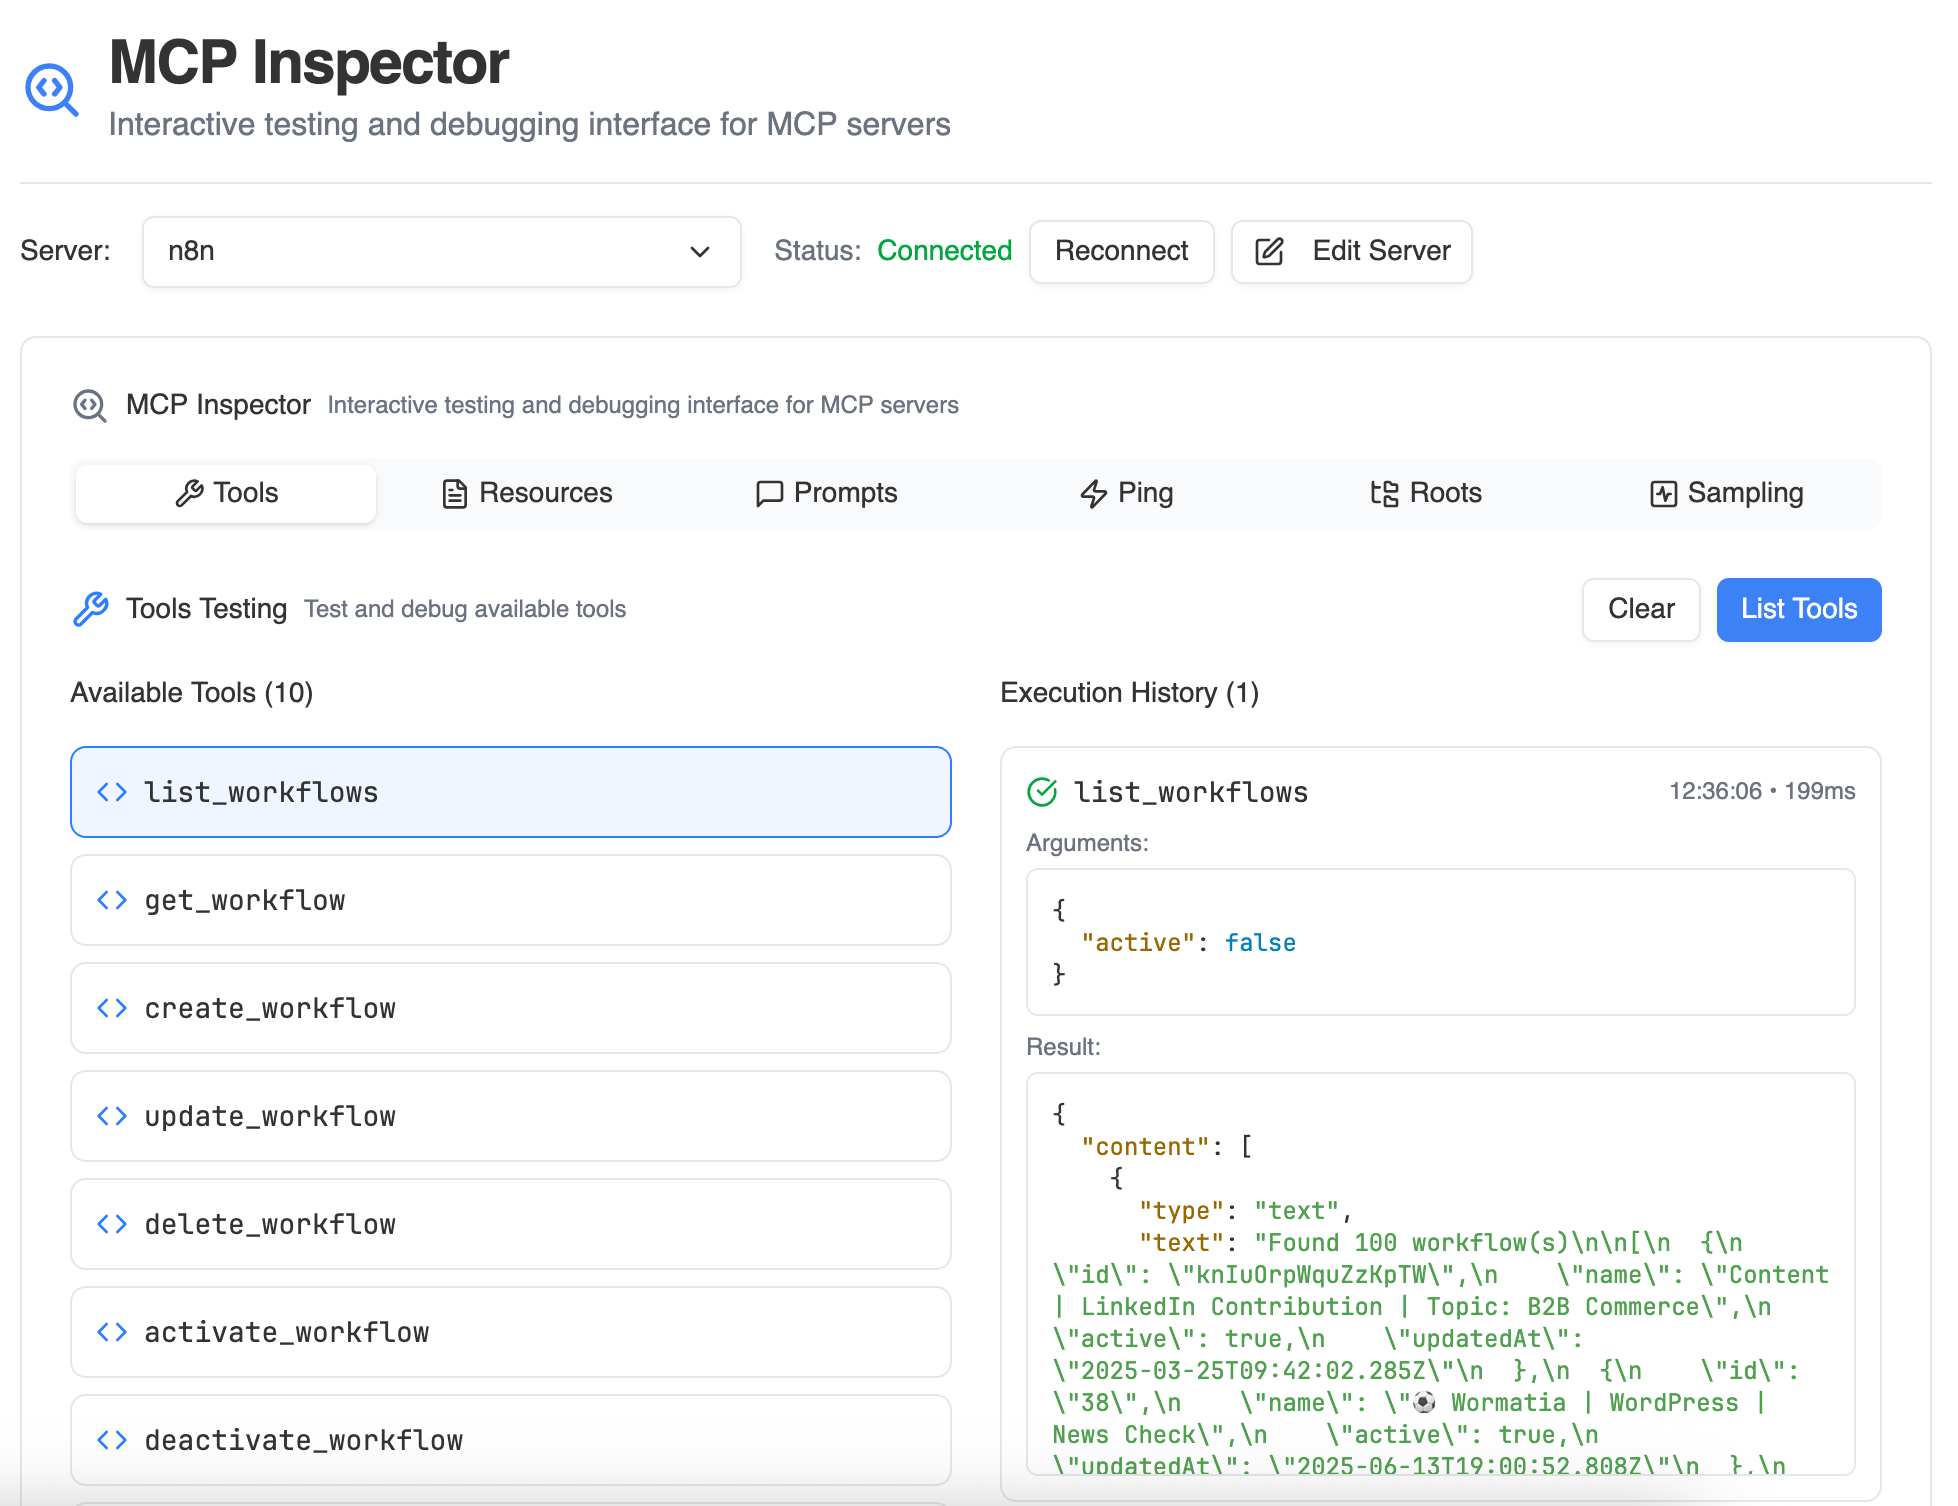Image resolution: width=1958 pixels, height=1506 pixels.
Task: Click the MCP Inspector logo magnifier icon
Action: point(51,90)
